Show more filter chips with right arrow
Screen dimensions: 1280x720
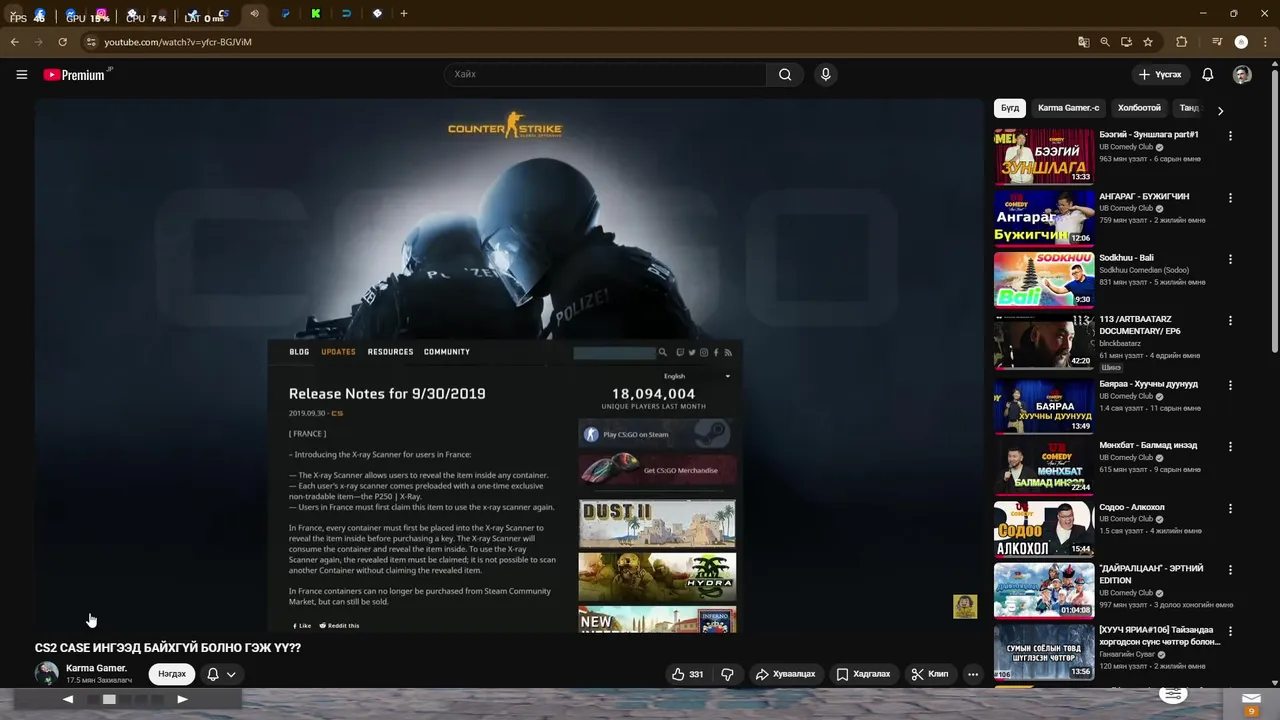pyautogui.click(x=1220, y=110)
